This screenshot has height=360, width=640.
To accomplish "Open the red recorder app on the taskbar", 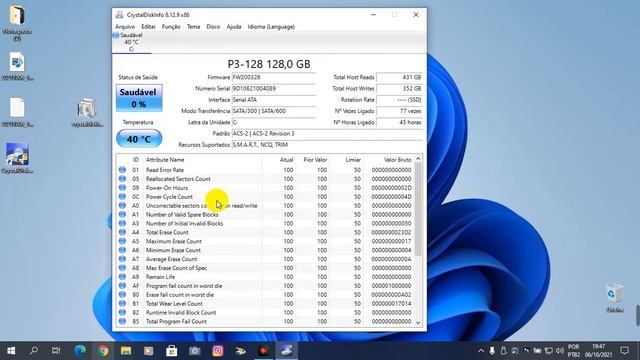I will pos(264,351).
